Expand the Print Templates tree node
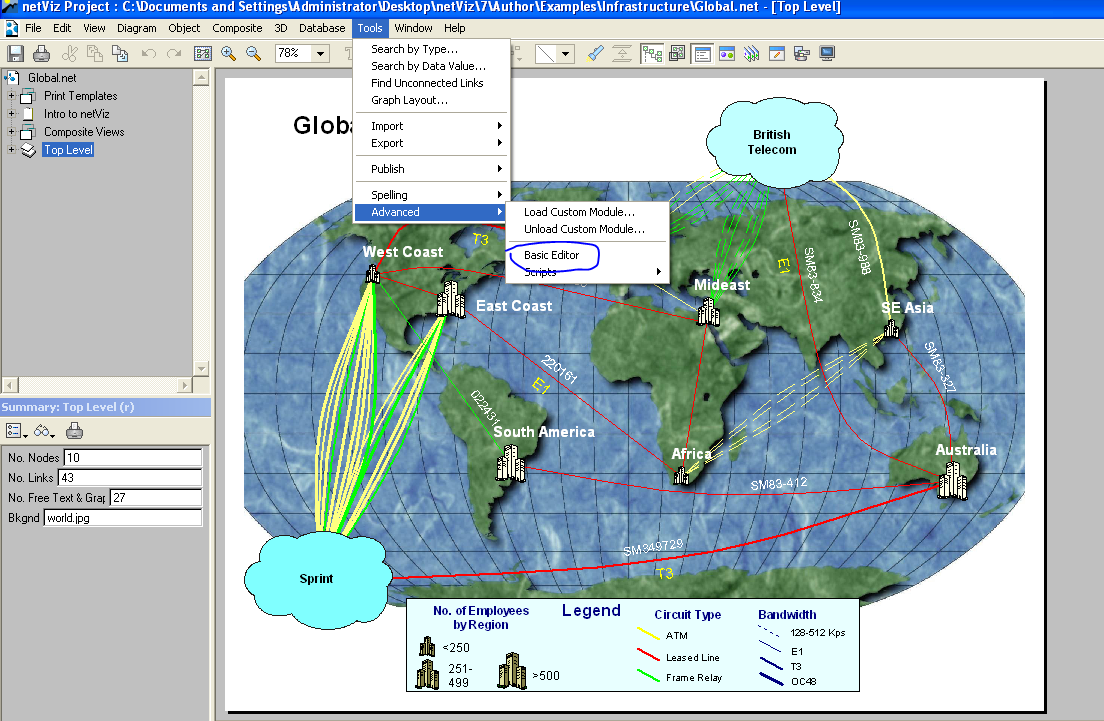Screen dimensions: 1104x721 [11, 96]
